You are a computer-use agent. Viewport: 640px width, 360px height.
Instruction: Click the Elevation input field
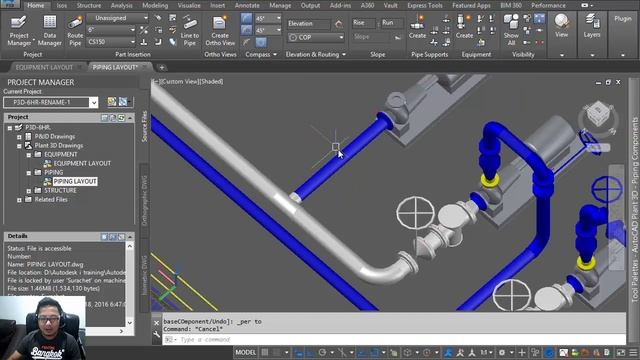pos(309,24)
